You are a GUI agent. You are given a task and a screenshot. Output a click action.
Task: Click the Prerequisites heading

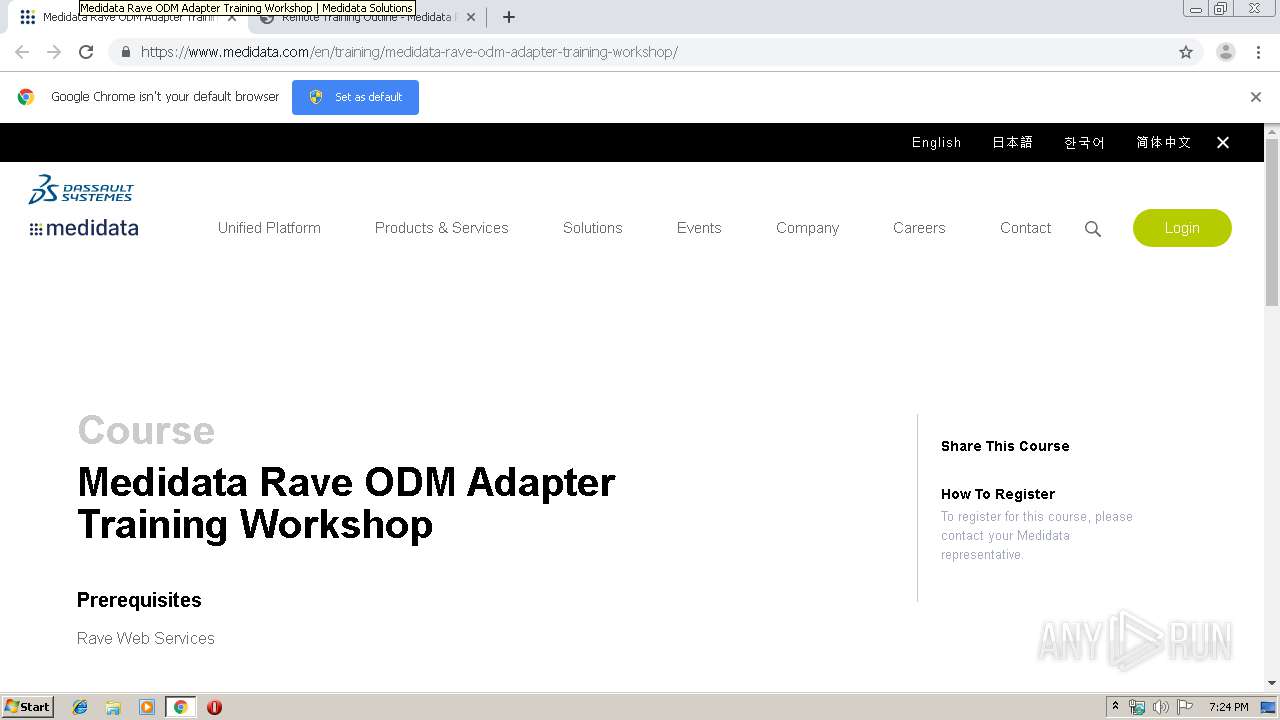tap(139, 600)
